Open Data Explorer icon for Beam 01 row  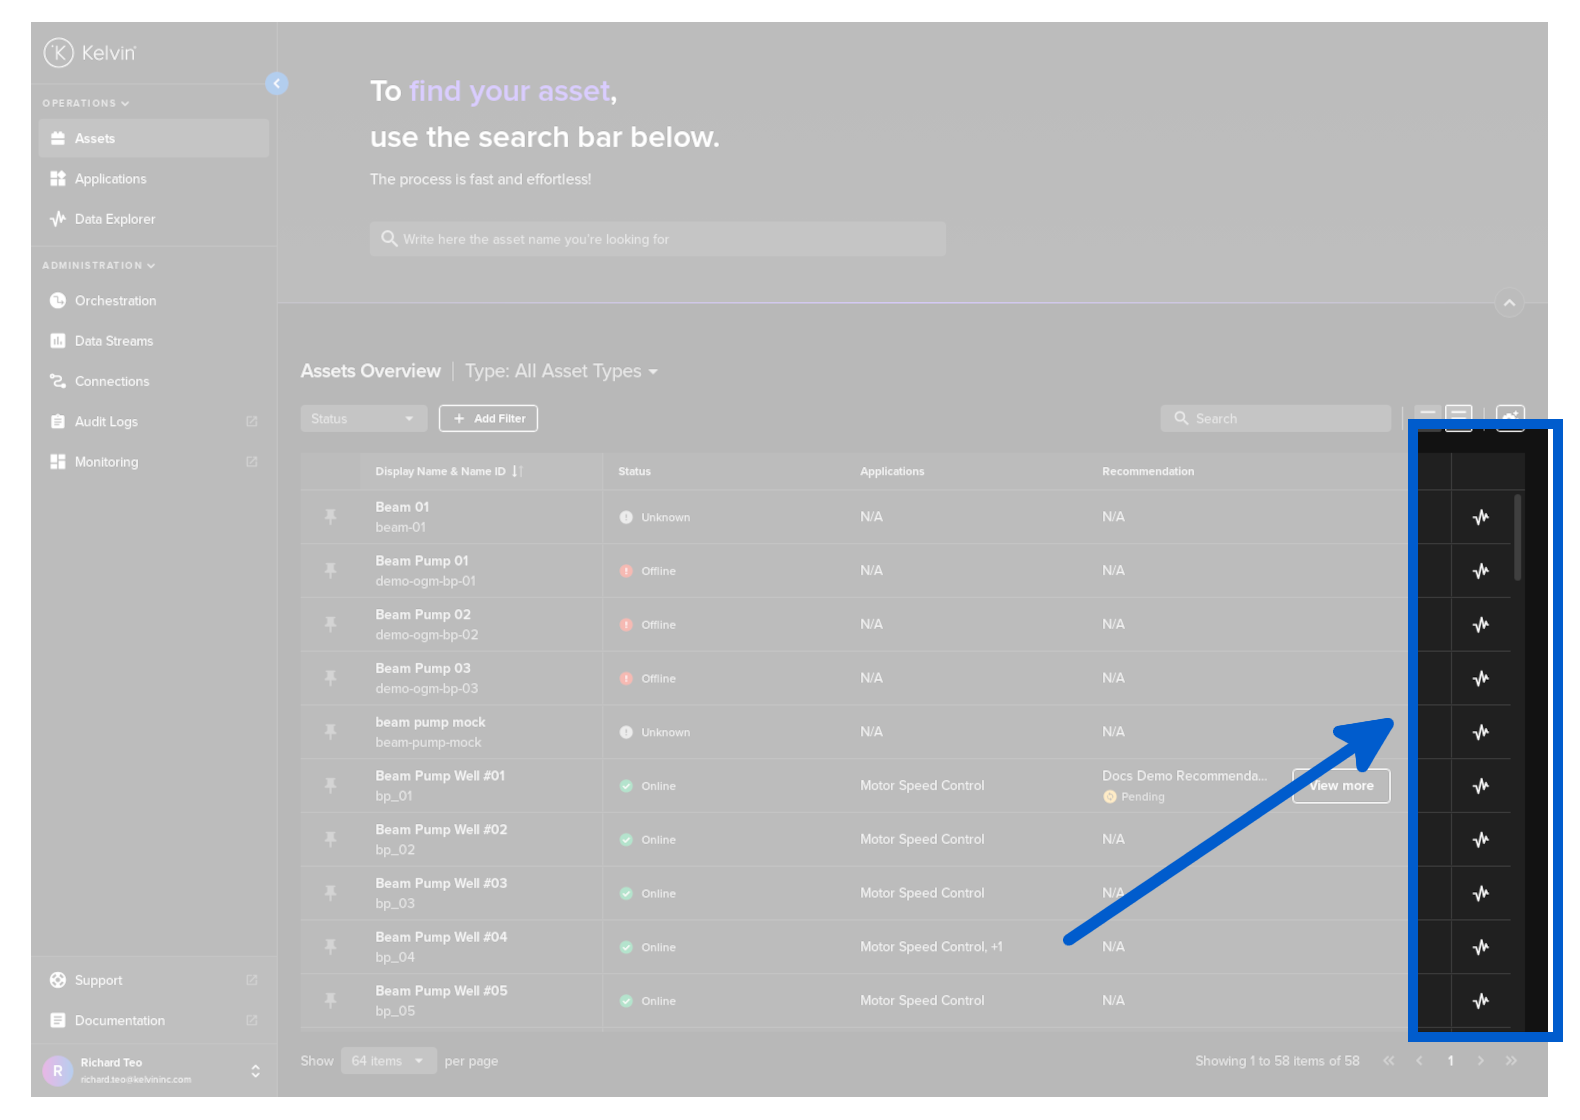tap(1480, 517)
